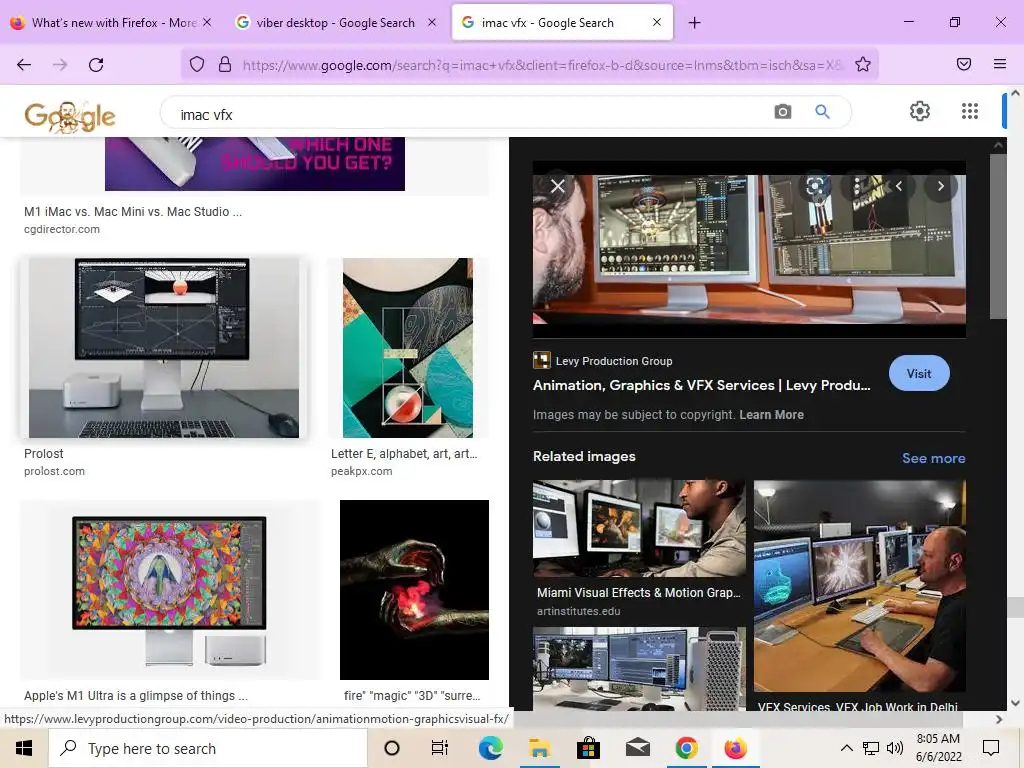Close the image preview panel
Image resolution: width=1024 pixels, height=768 pixels.
(x=558, y=186)
